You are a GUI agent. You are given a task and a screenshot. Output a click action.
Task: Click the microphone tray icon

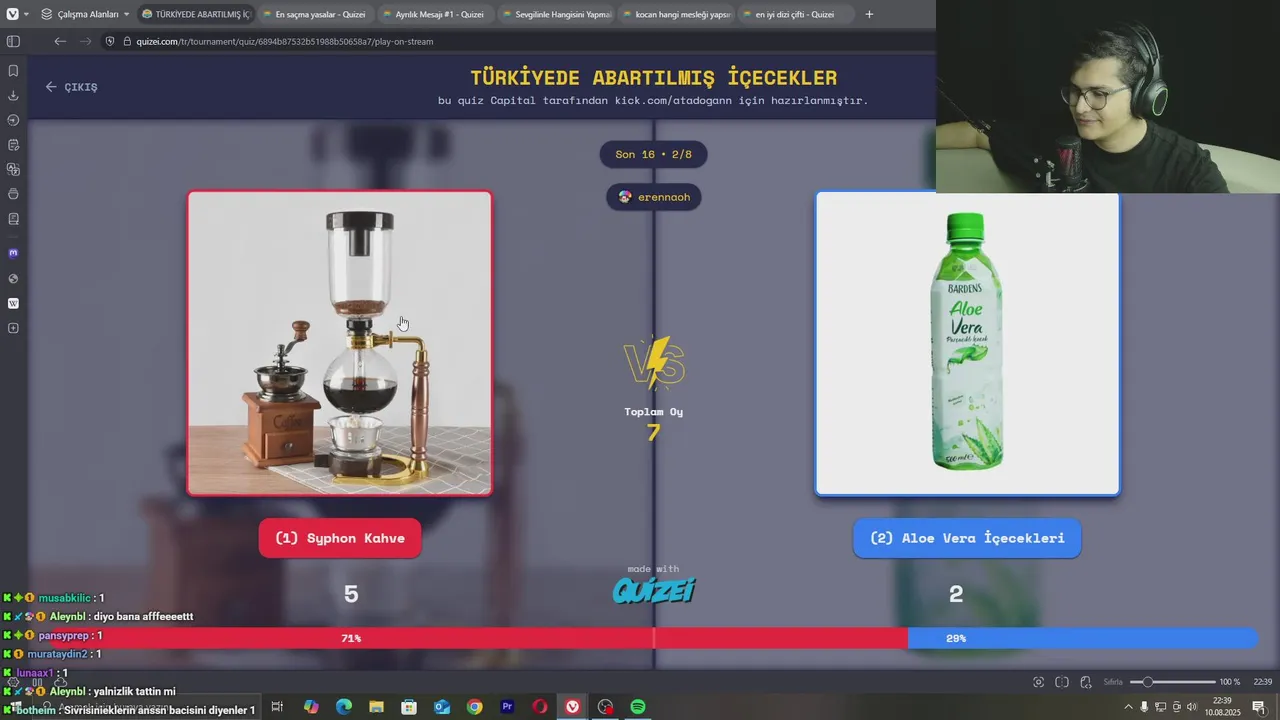[x=1145, y=707]
